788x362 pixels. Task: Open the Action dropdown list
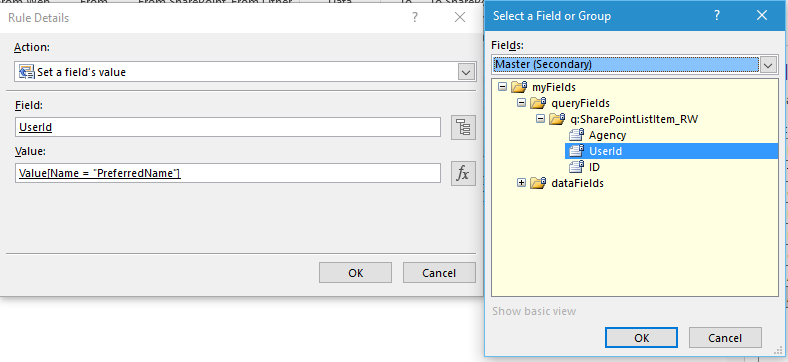click(x=467, y=72)
